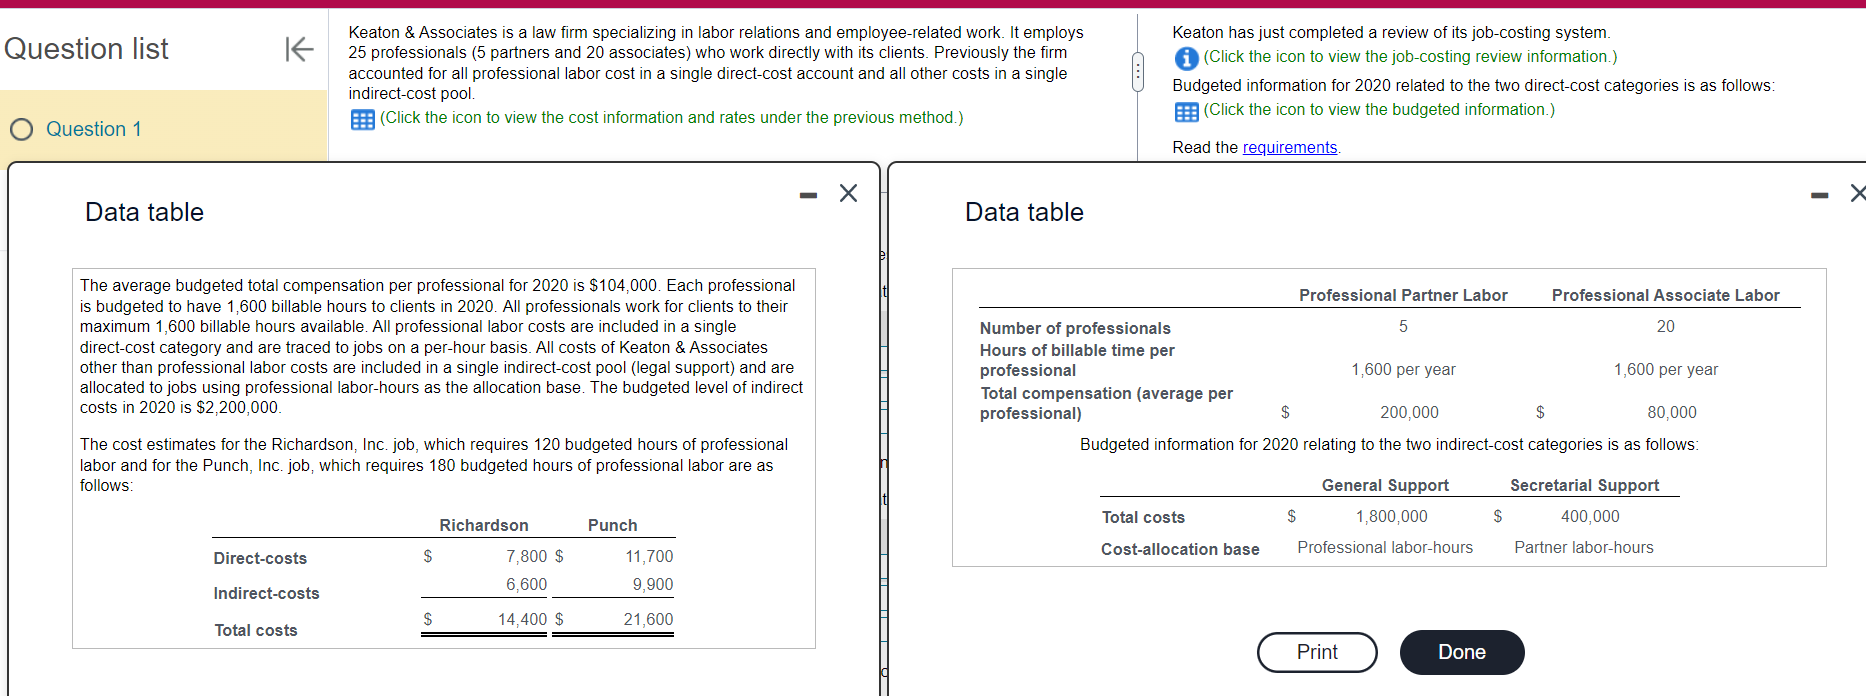Select Richardson direct-costs value 7,800
Screen dimensions: 1866x696
click(x=526, y=556)
